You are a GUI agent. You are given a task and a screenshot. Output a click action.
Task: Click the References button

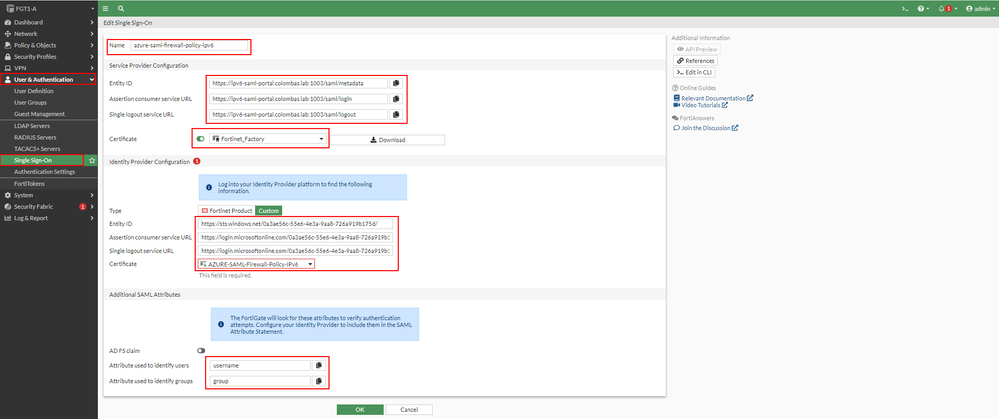tap(695, 60)
